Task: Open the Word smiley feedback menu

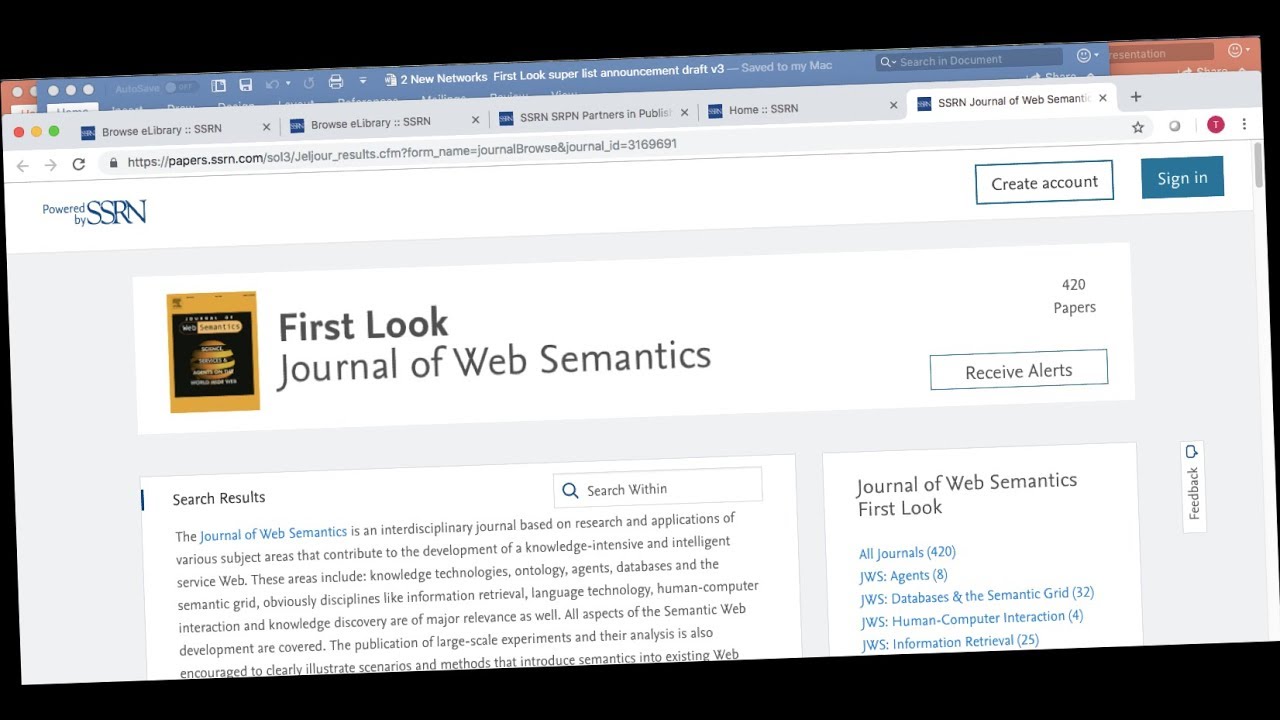Action: [1087, 56]
